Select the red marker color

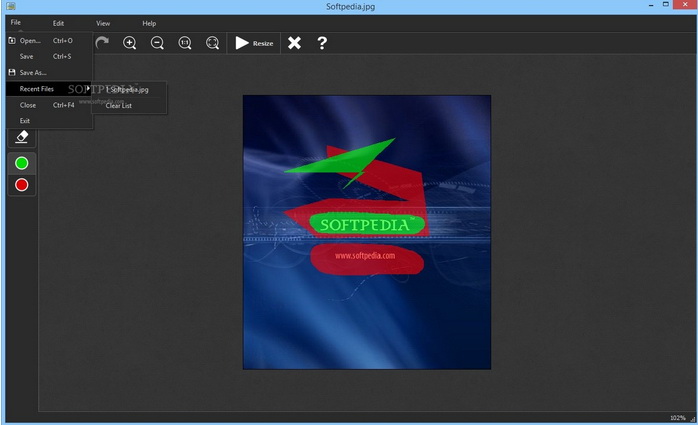22,185
